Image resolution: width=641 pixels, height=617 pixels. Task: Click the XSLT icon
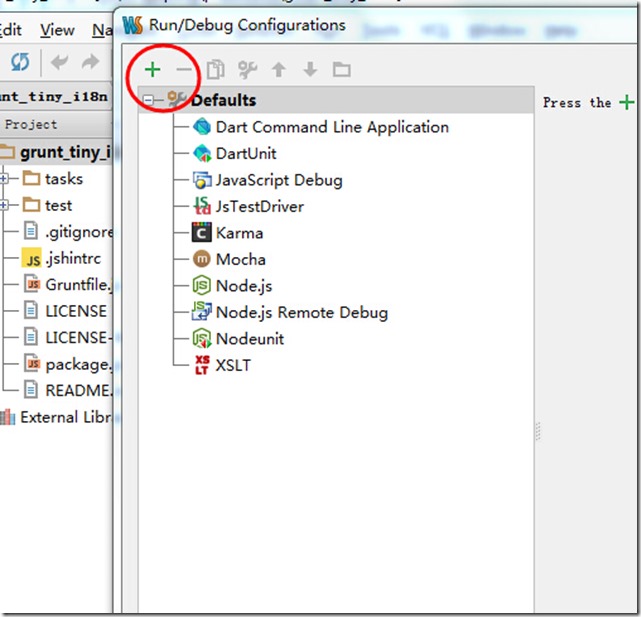(x=202, y=365)
